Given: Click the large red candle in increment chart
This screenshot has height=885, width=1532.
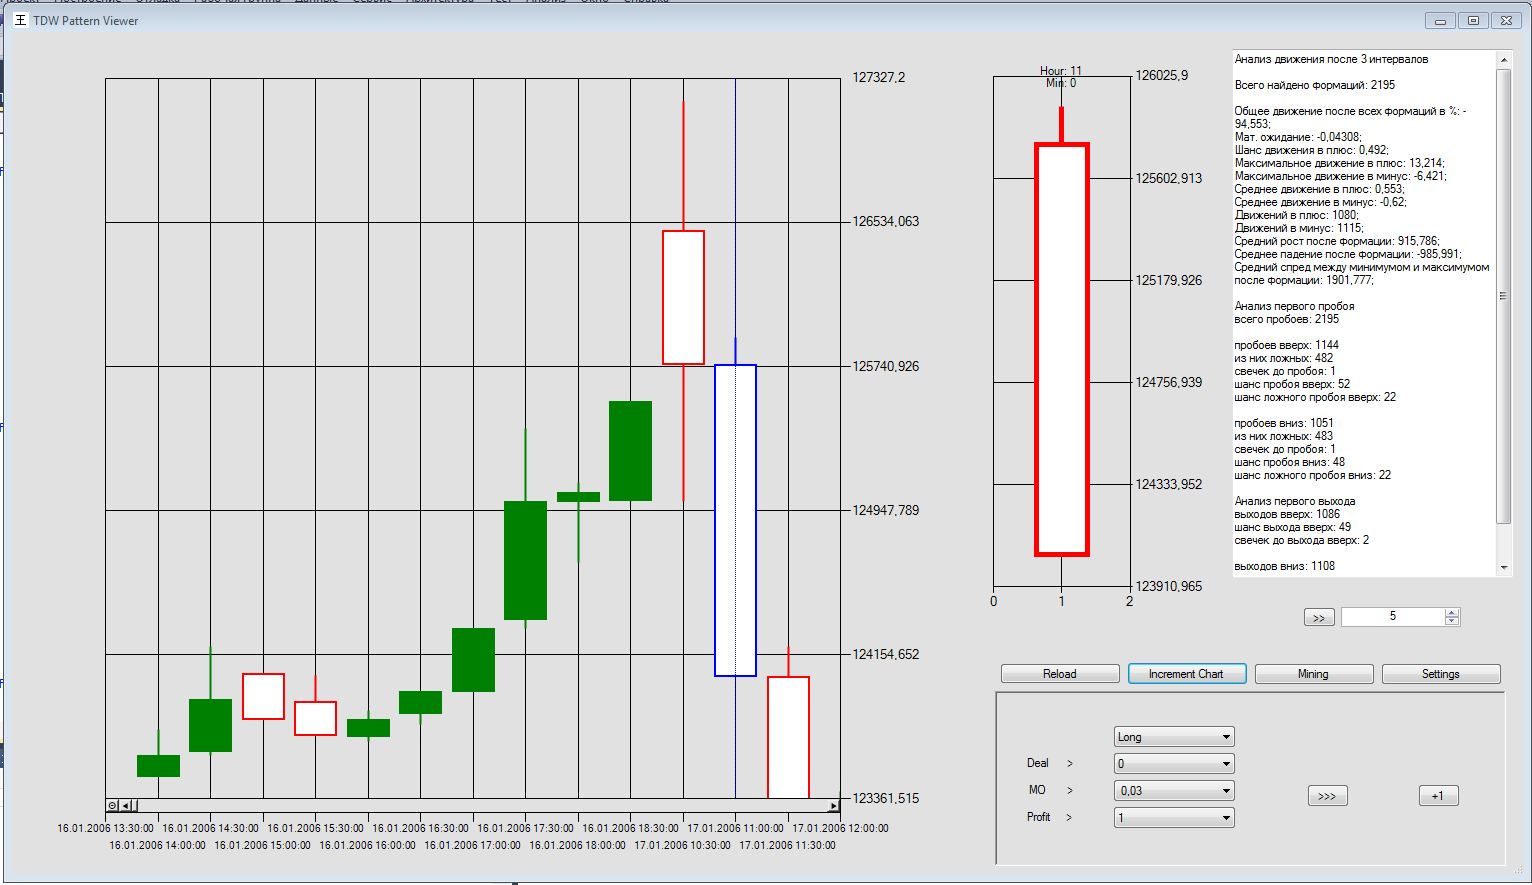Looking at the screenshot, I should [1061, 349].
